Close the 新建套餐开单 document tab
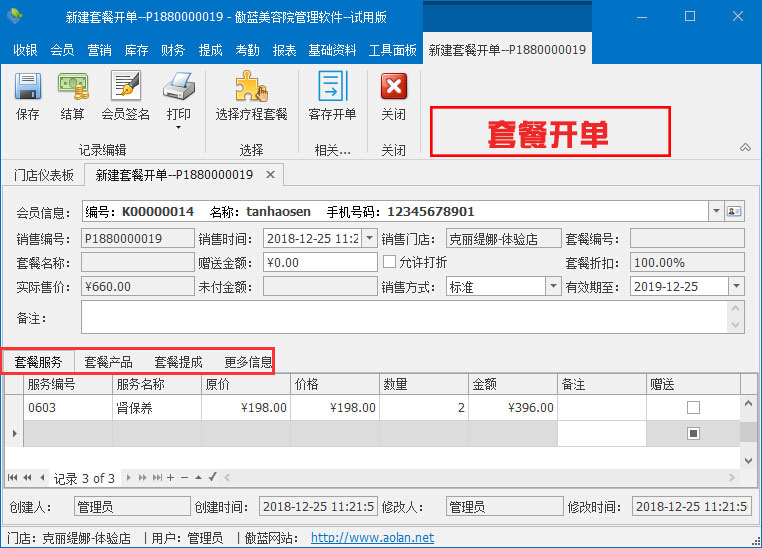 pos(270,175)
